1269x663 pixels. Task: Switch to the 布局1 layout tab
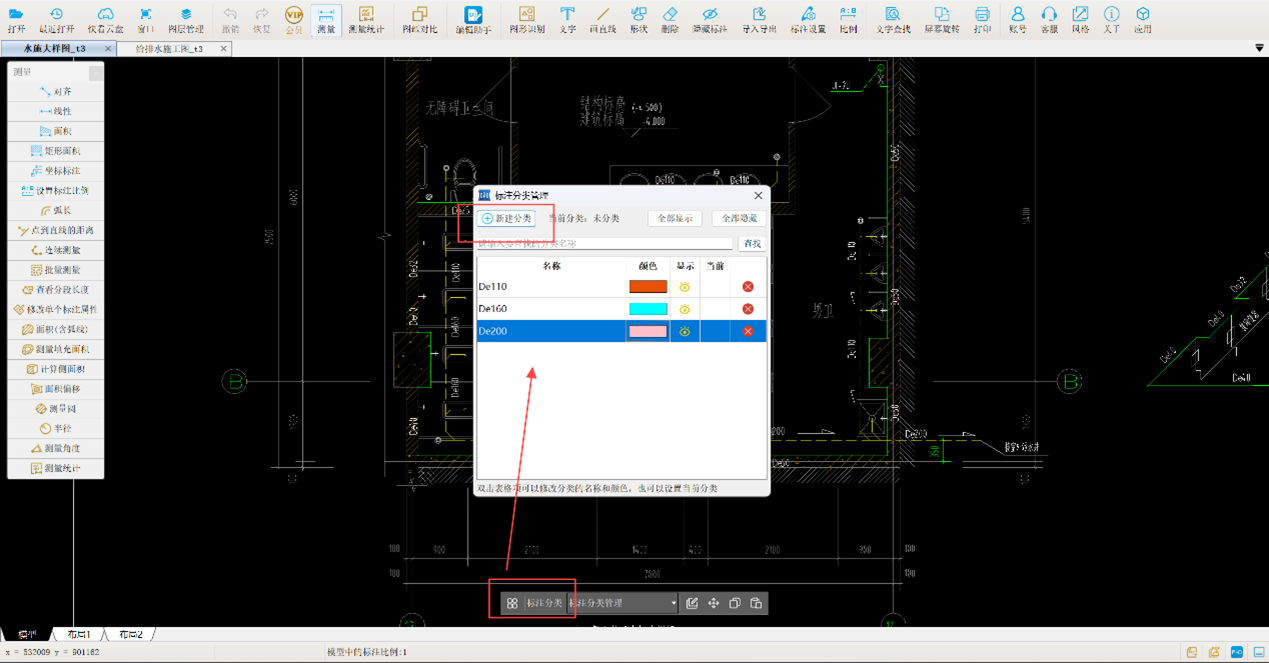click(79, 635)
